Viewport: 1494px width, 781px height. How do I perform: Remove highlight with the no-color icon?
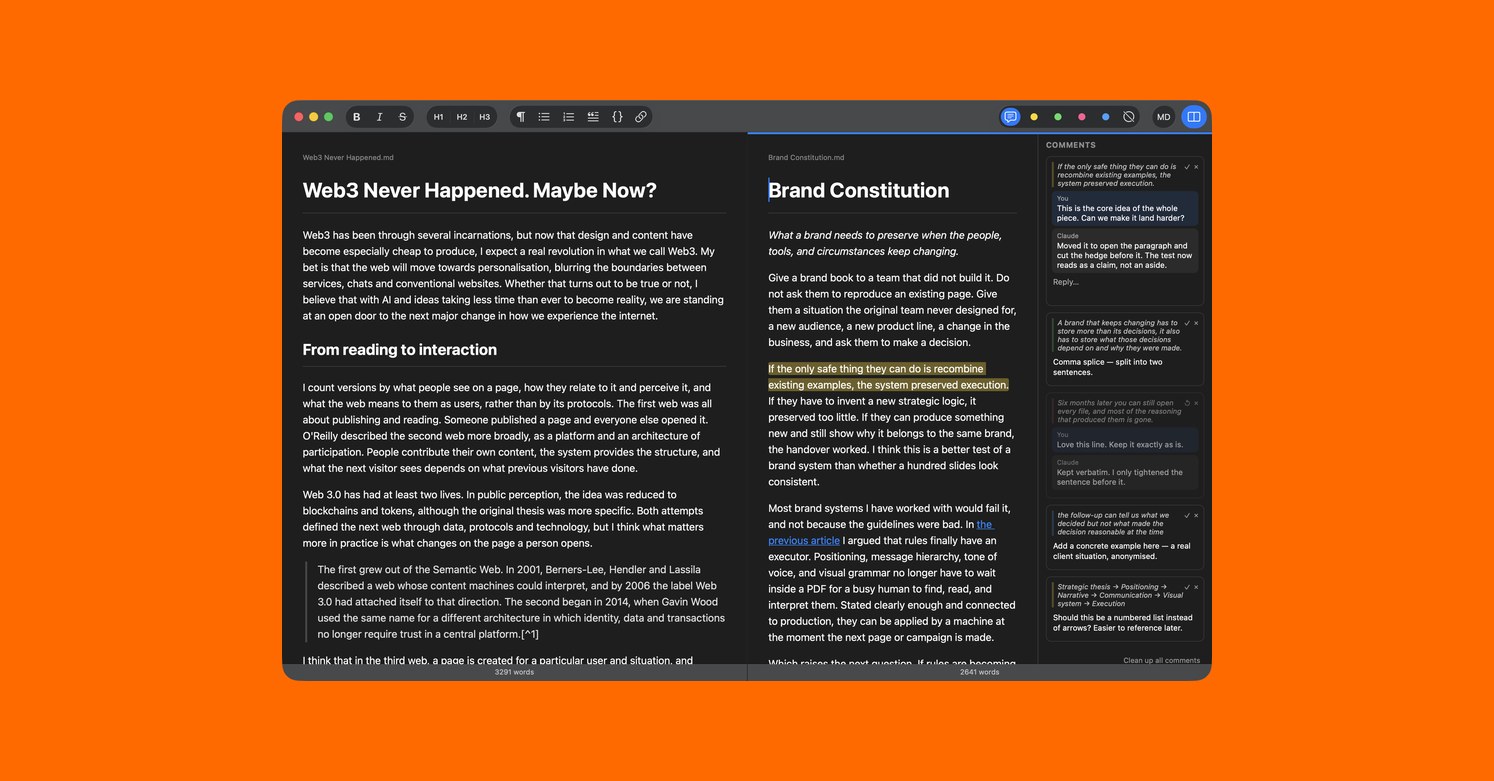[1129, 117]
